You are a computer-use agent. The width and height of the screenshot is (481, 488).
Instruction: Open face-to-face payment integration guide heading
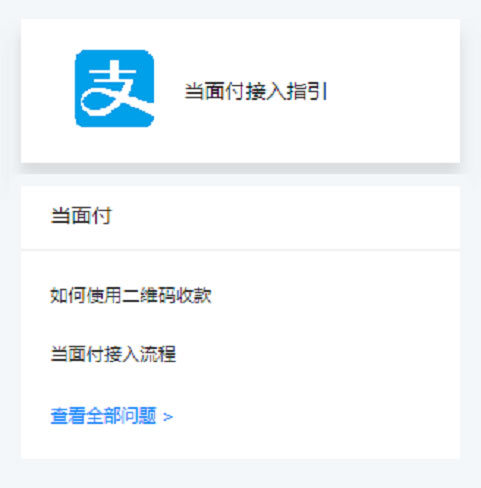(x=256, y=91)
